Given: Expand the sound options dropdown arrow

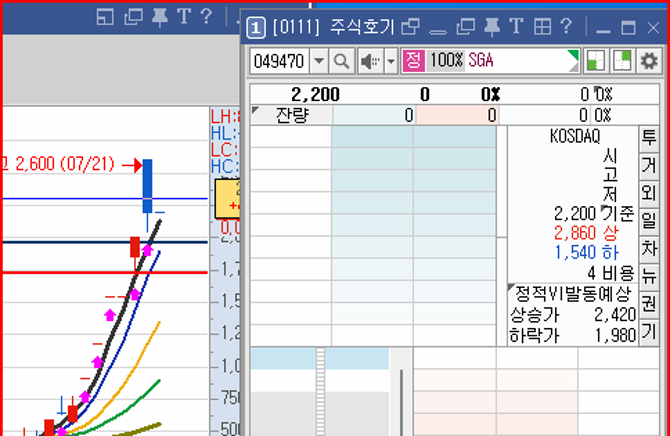Looking at the screenshot, I should 389,61.
